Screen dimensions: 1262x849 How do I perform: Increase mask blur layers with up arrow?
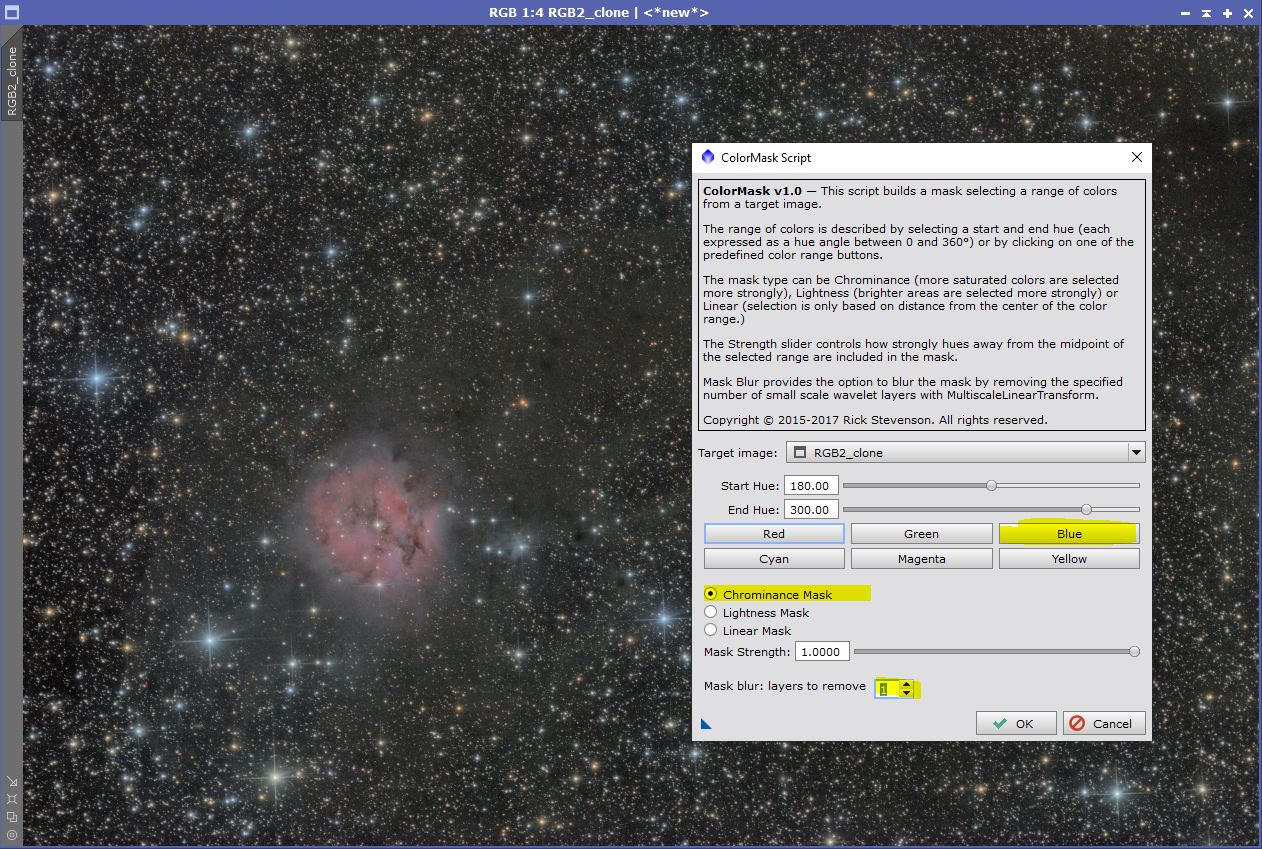[x=906, y=684]
